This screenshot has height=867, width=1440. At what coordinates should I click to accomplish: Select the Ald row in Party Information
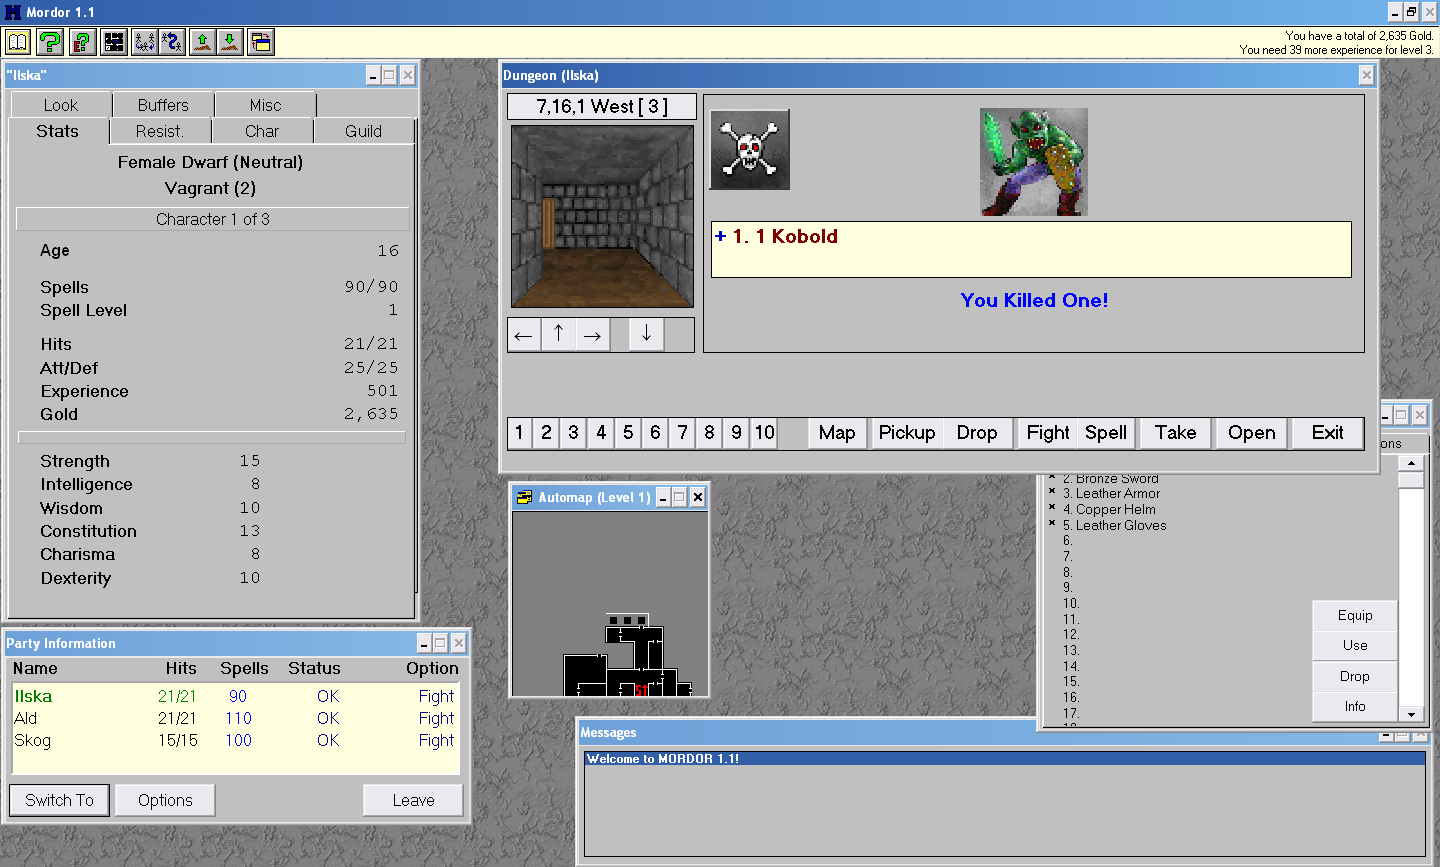coord(235,718)
